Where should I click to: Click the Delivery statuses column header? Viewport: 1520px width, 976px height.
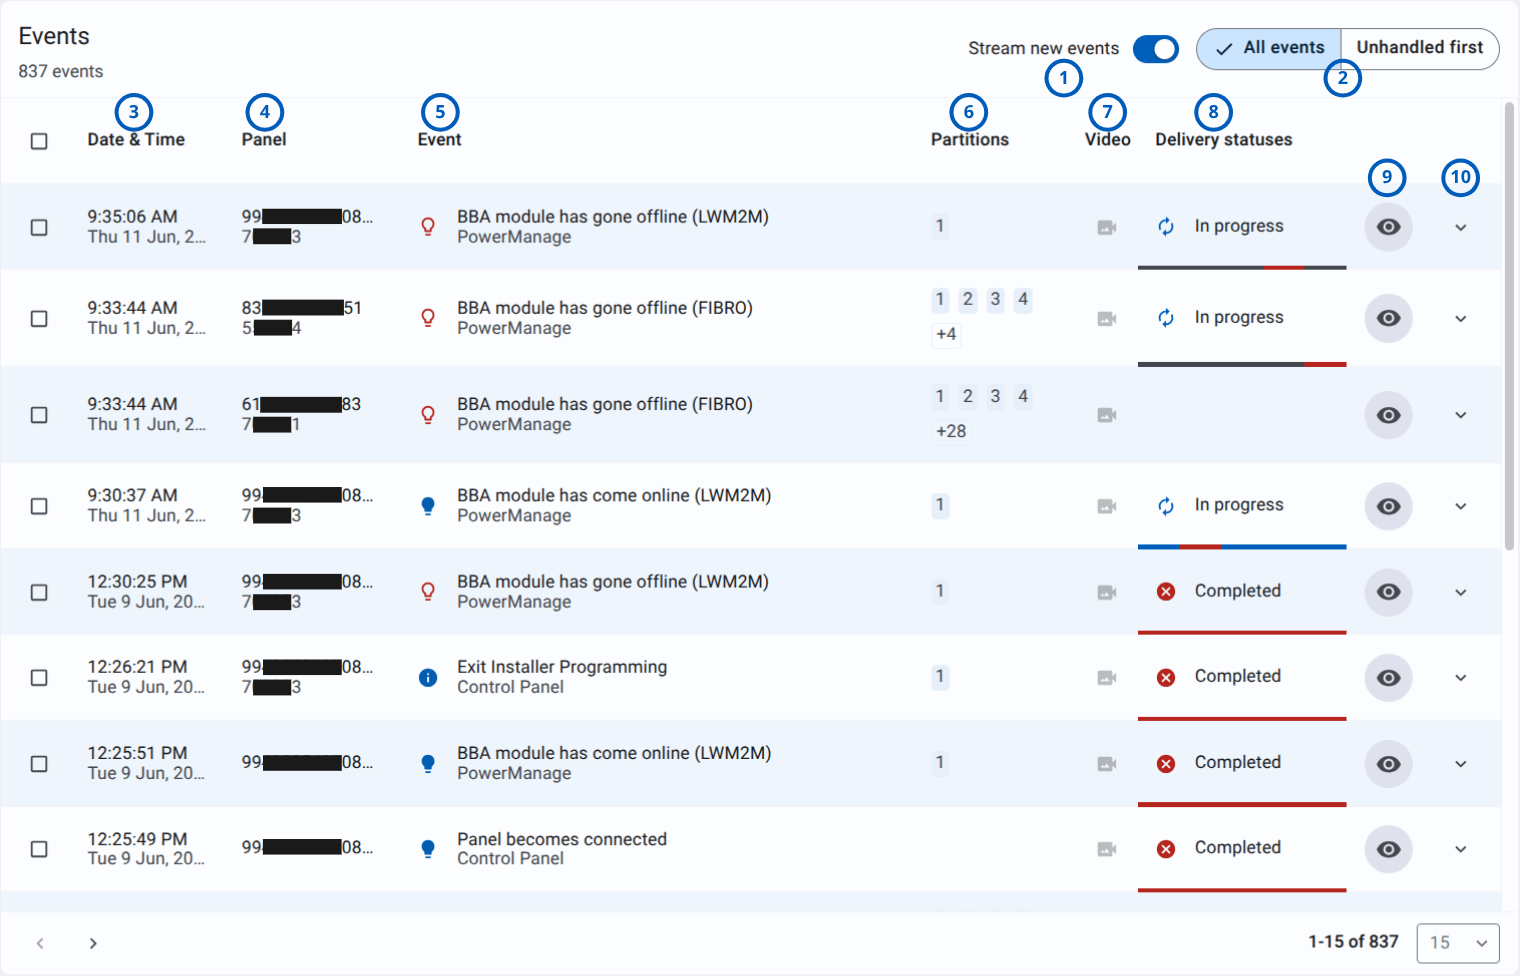point(1224,140)
